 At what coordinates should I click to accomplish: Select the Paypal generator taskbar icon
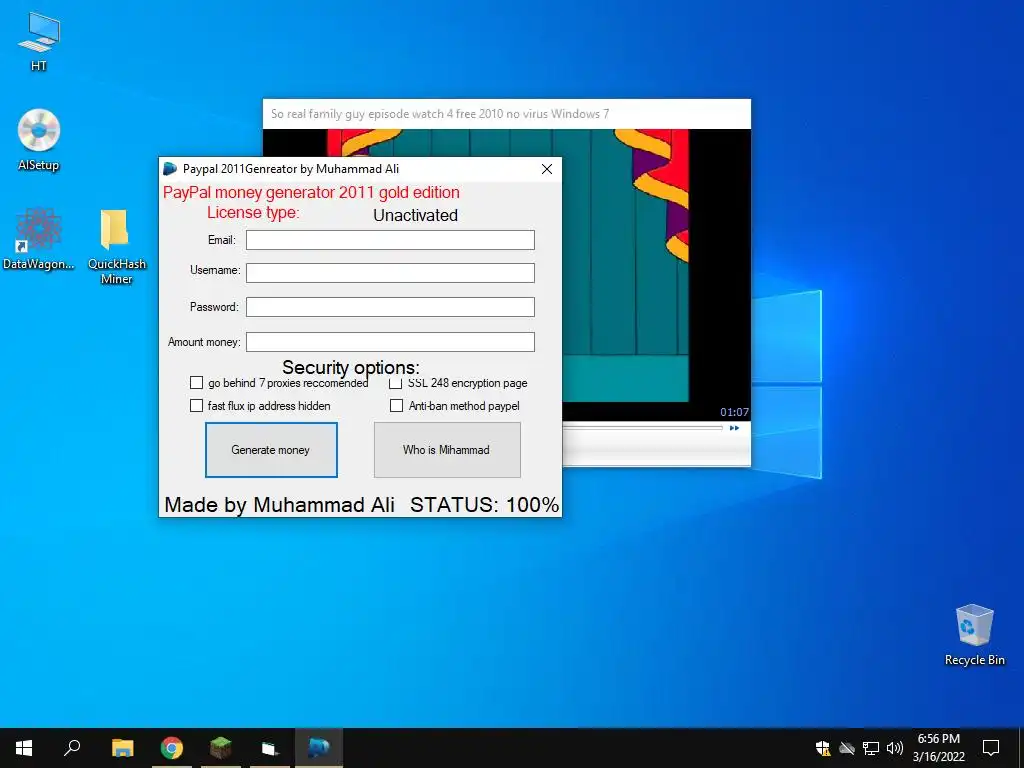point(319,748)
